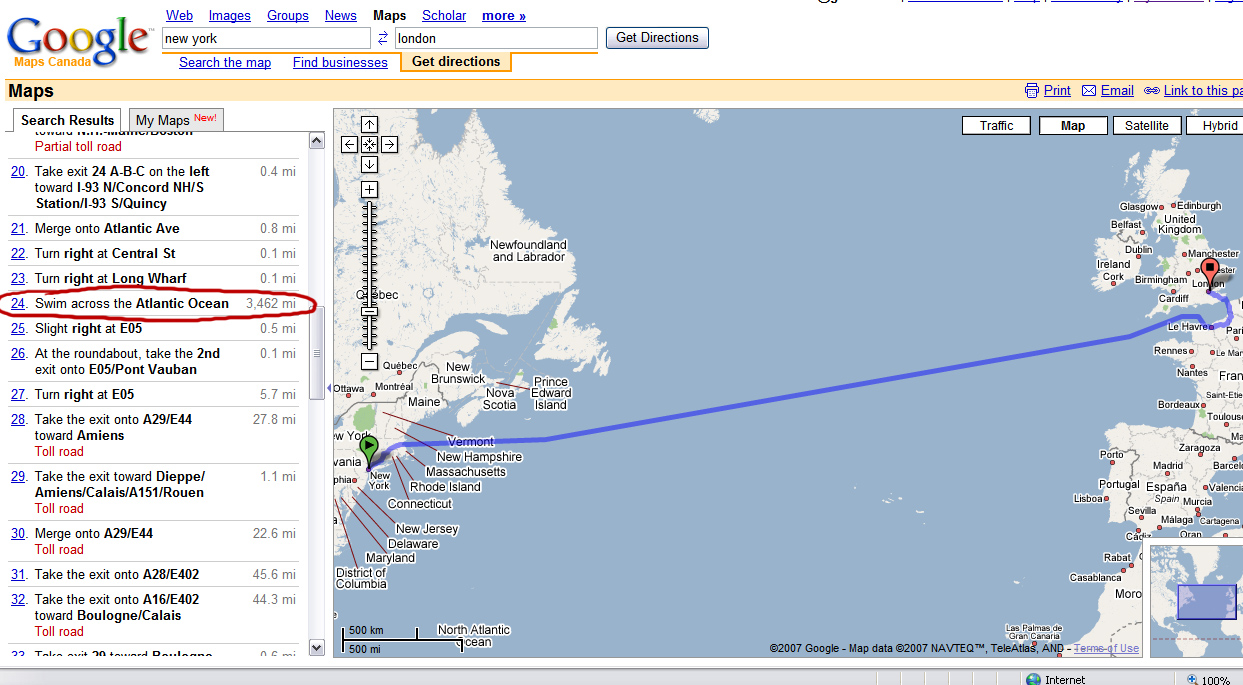Click the chain link icon

coord(1152,91)
